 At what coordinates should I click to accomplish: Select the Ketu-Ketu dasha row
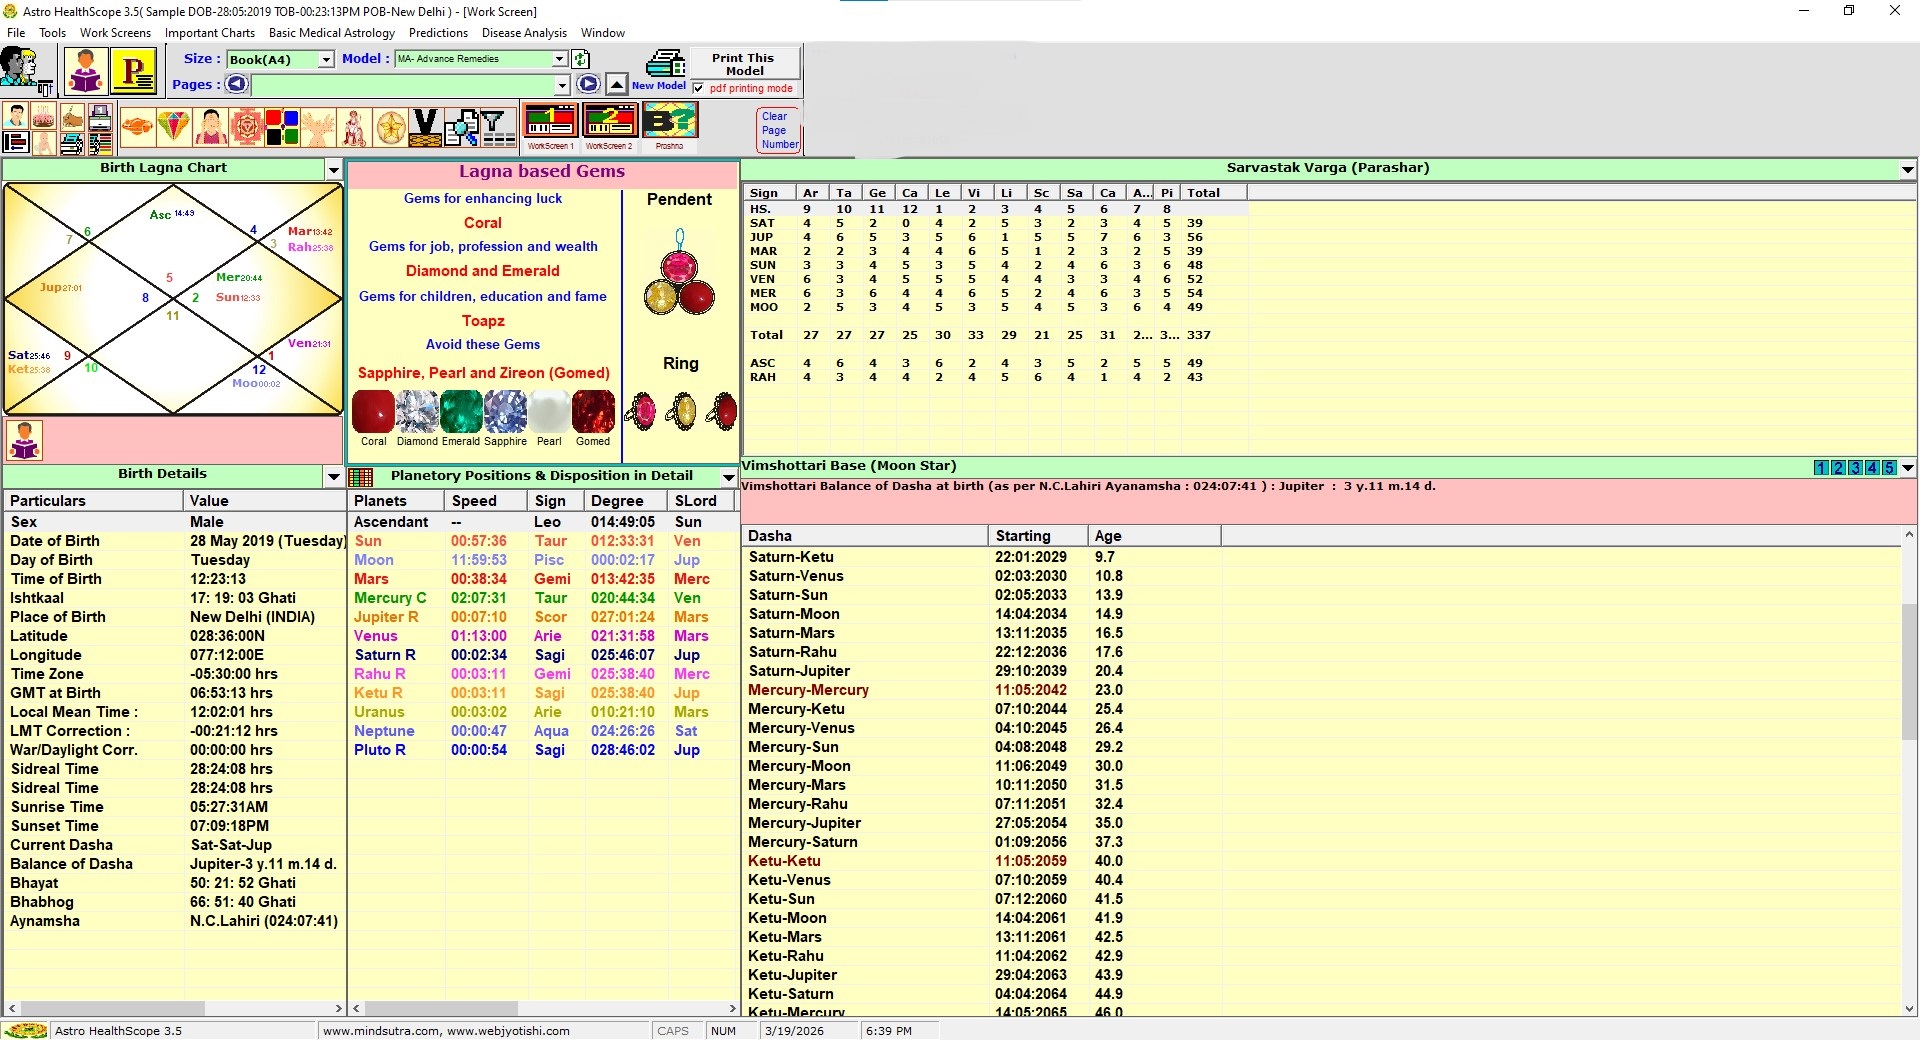click(1320, 861)
